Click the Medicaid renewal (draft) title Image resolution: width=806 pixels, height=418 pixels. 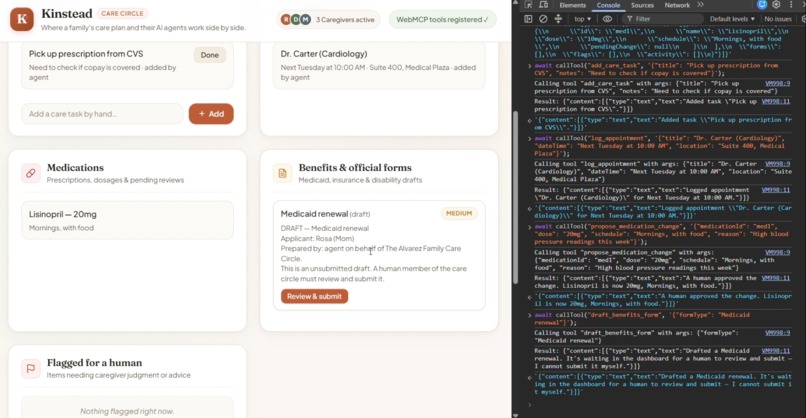[325, 214]
